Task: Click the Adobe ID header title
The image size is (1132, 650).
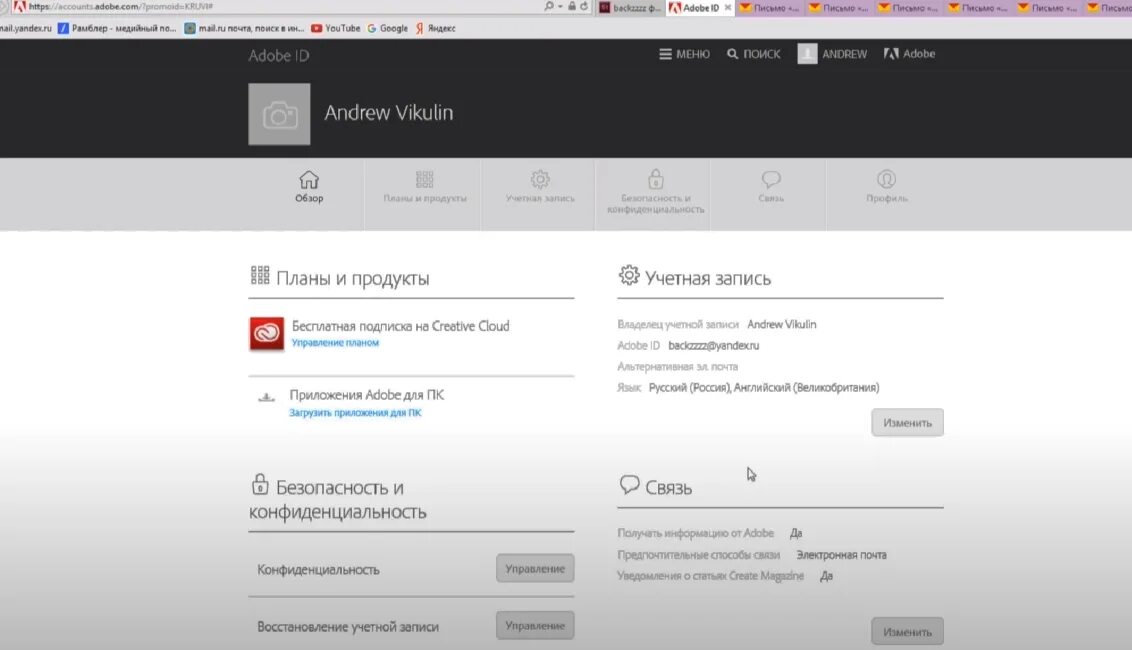Action: (x=279, y=56)
